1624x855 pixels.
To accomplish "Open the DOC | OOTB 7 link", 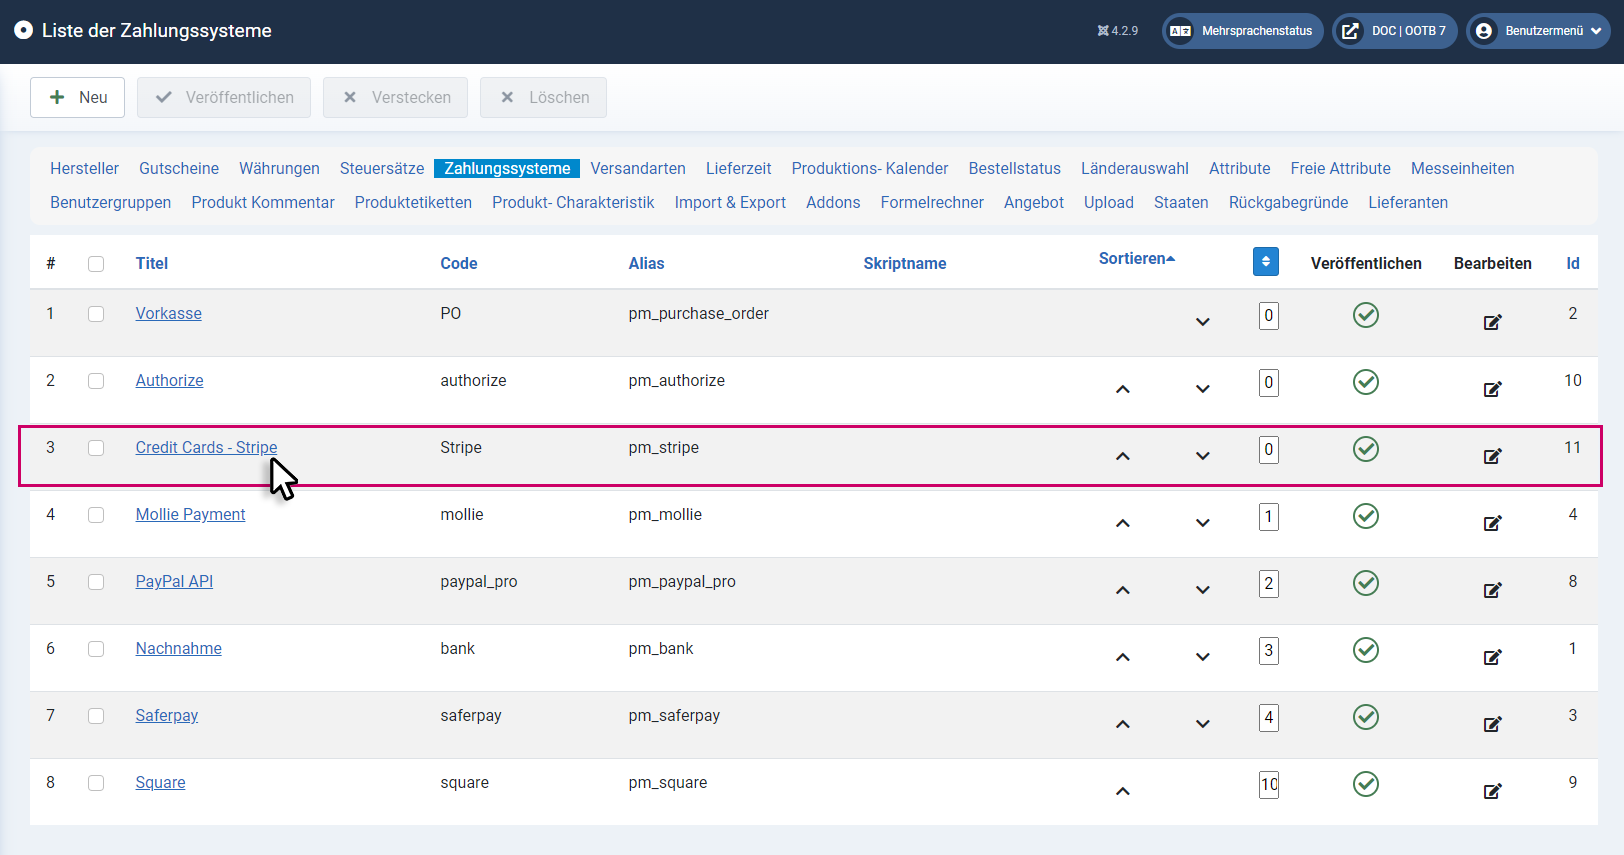I will (1395, 31).
